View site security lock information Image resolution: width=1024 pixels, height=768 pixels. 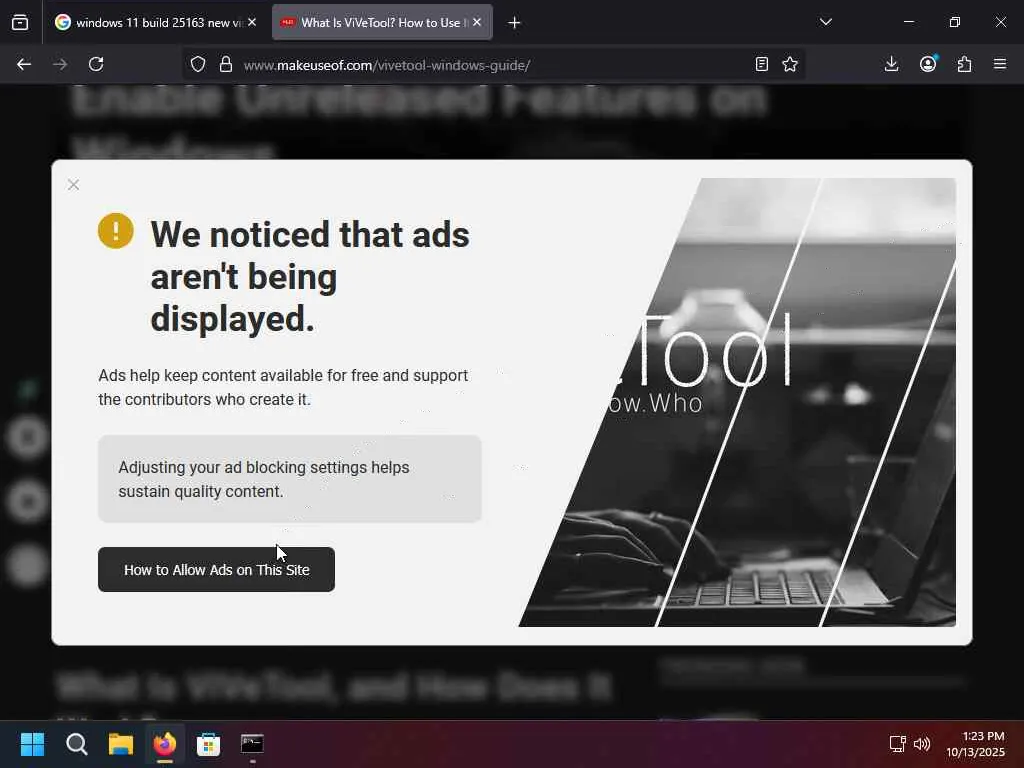[x=225, y=64]
